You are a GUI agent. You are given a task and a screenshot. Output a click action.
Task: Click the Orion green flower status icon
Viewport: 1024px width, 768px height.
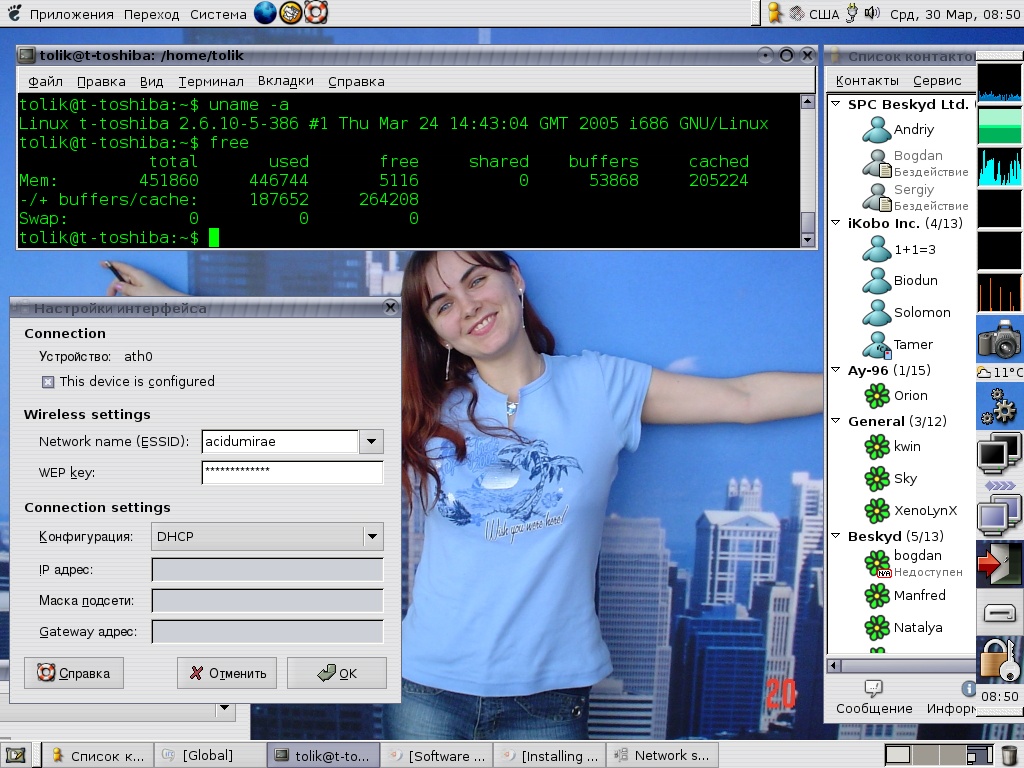(876, 395)
